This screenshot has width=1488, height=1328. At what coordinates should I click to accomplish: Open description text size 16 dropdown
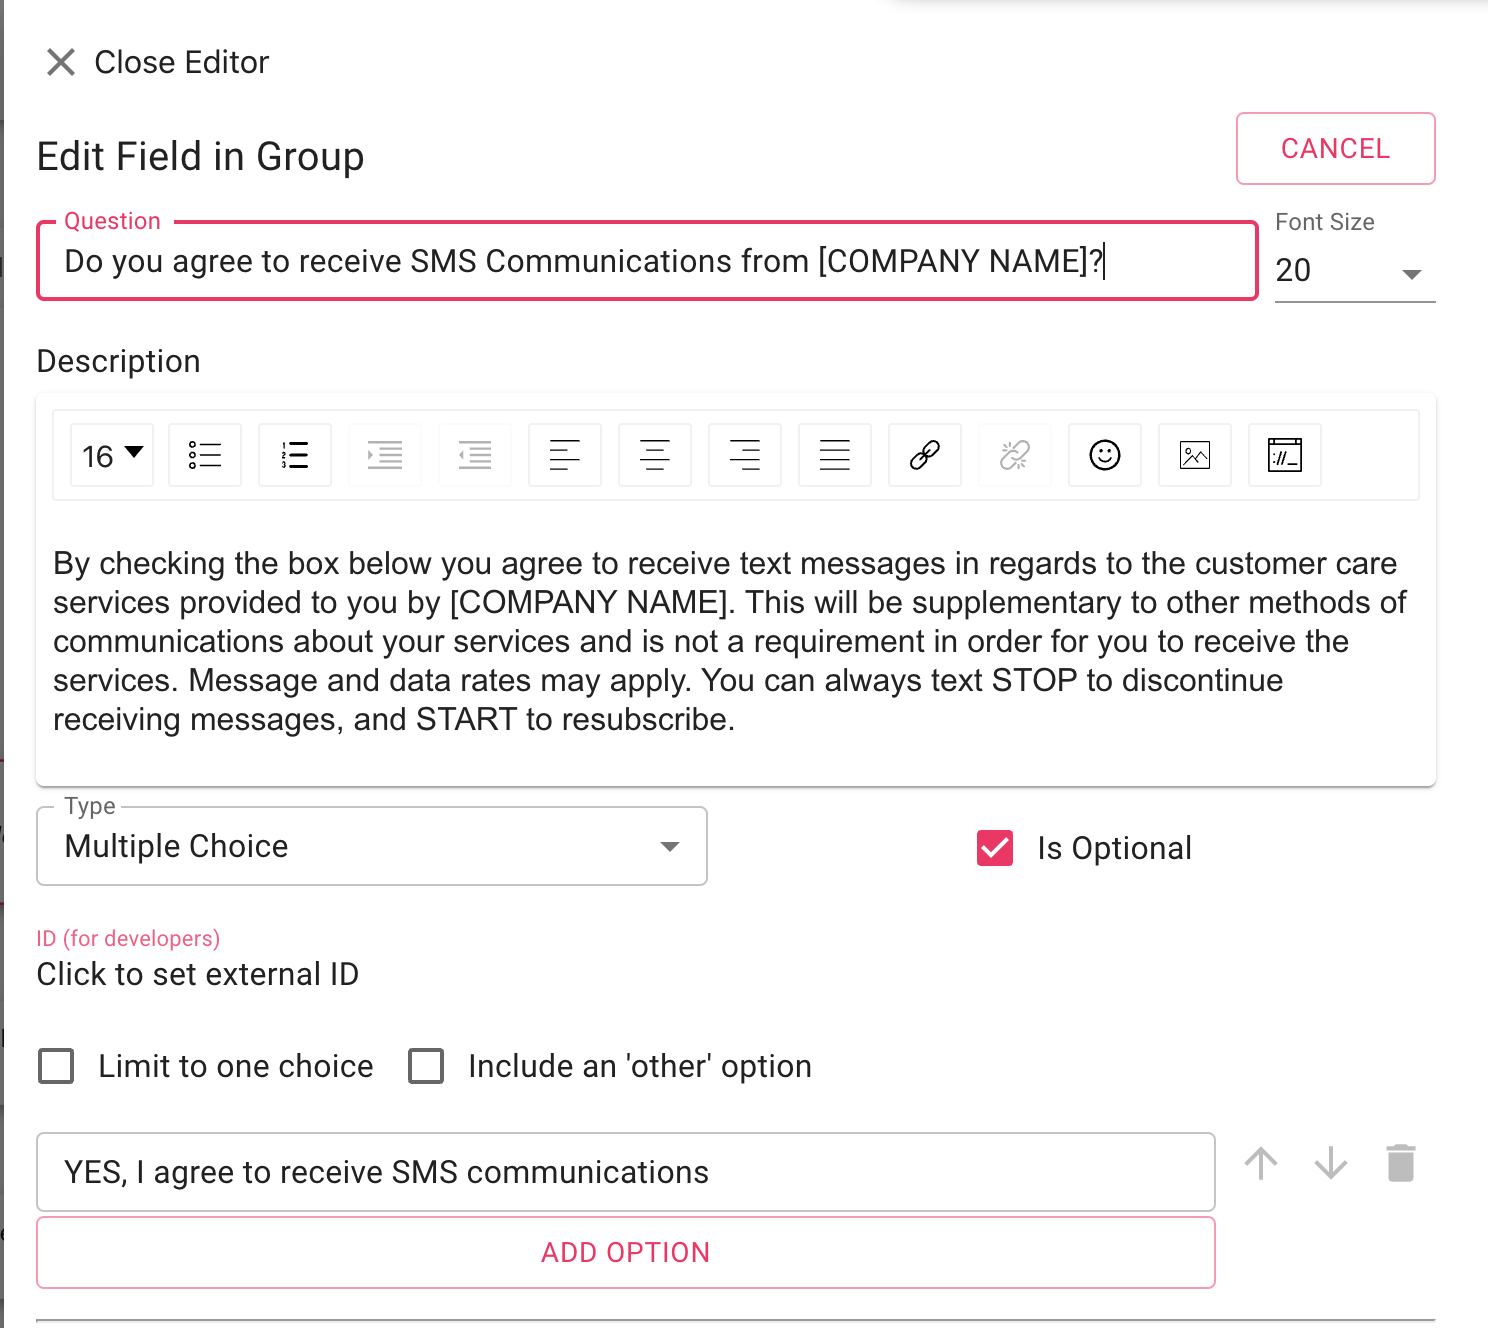(112, 455)
